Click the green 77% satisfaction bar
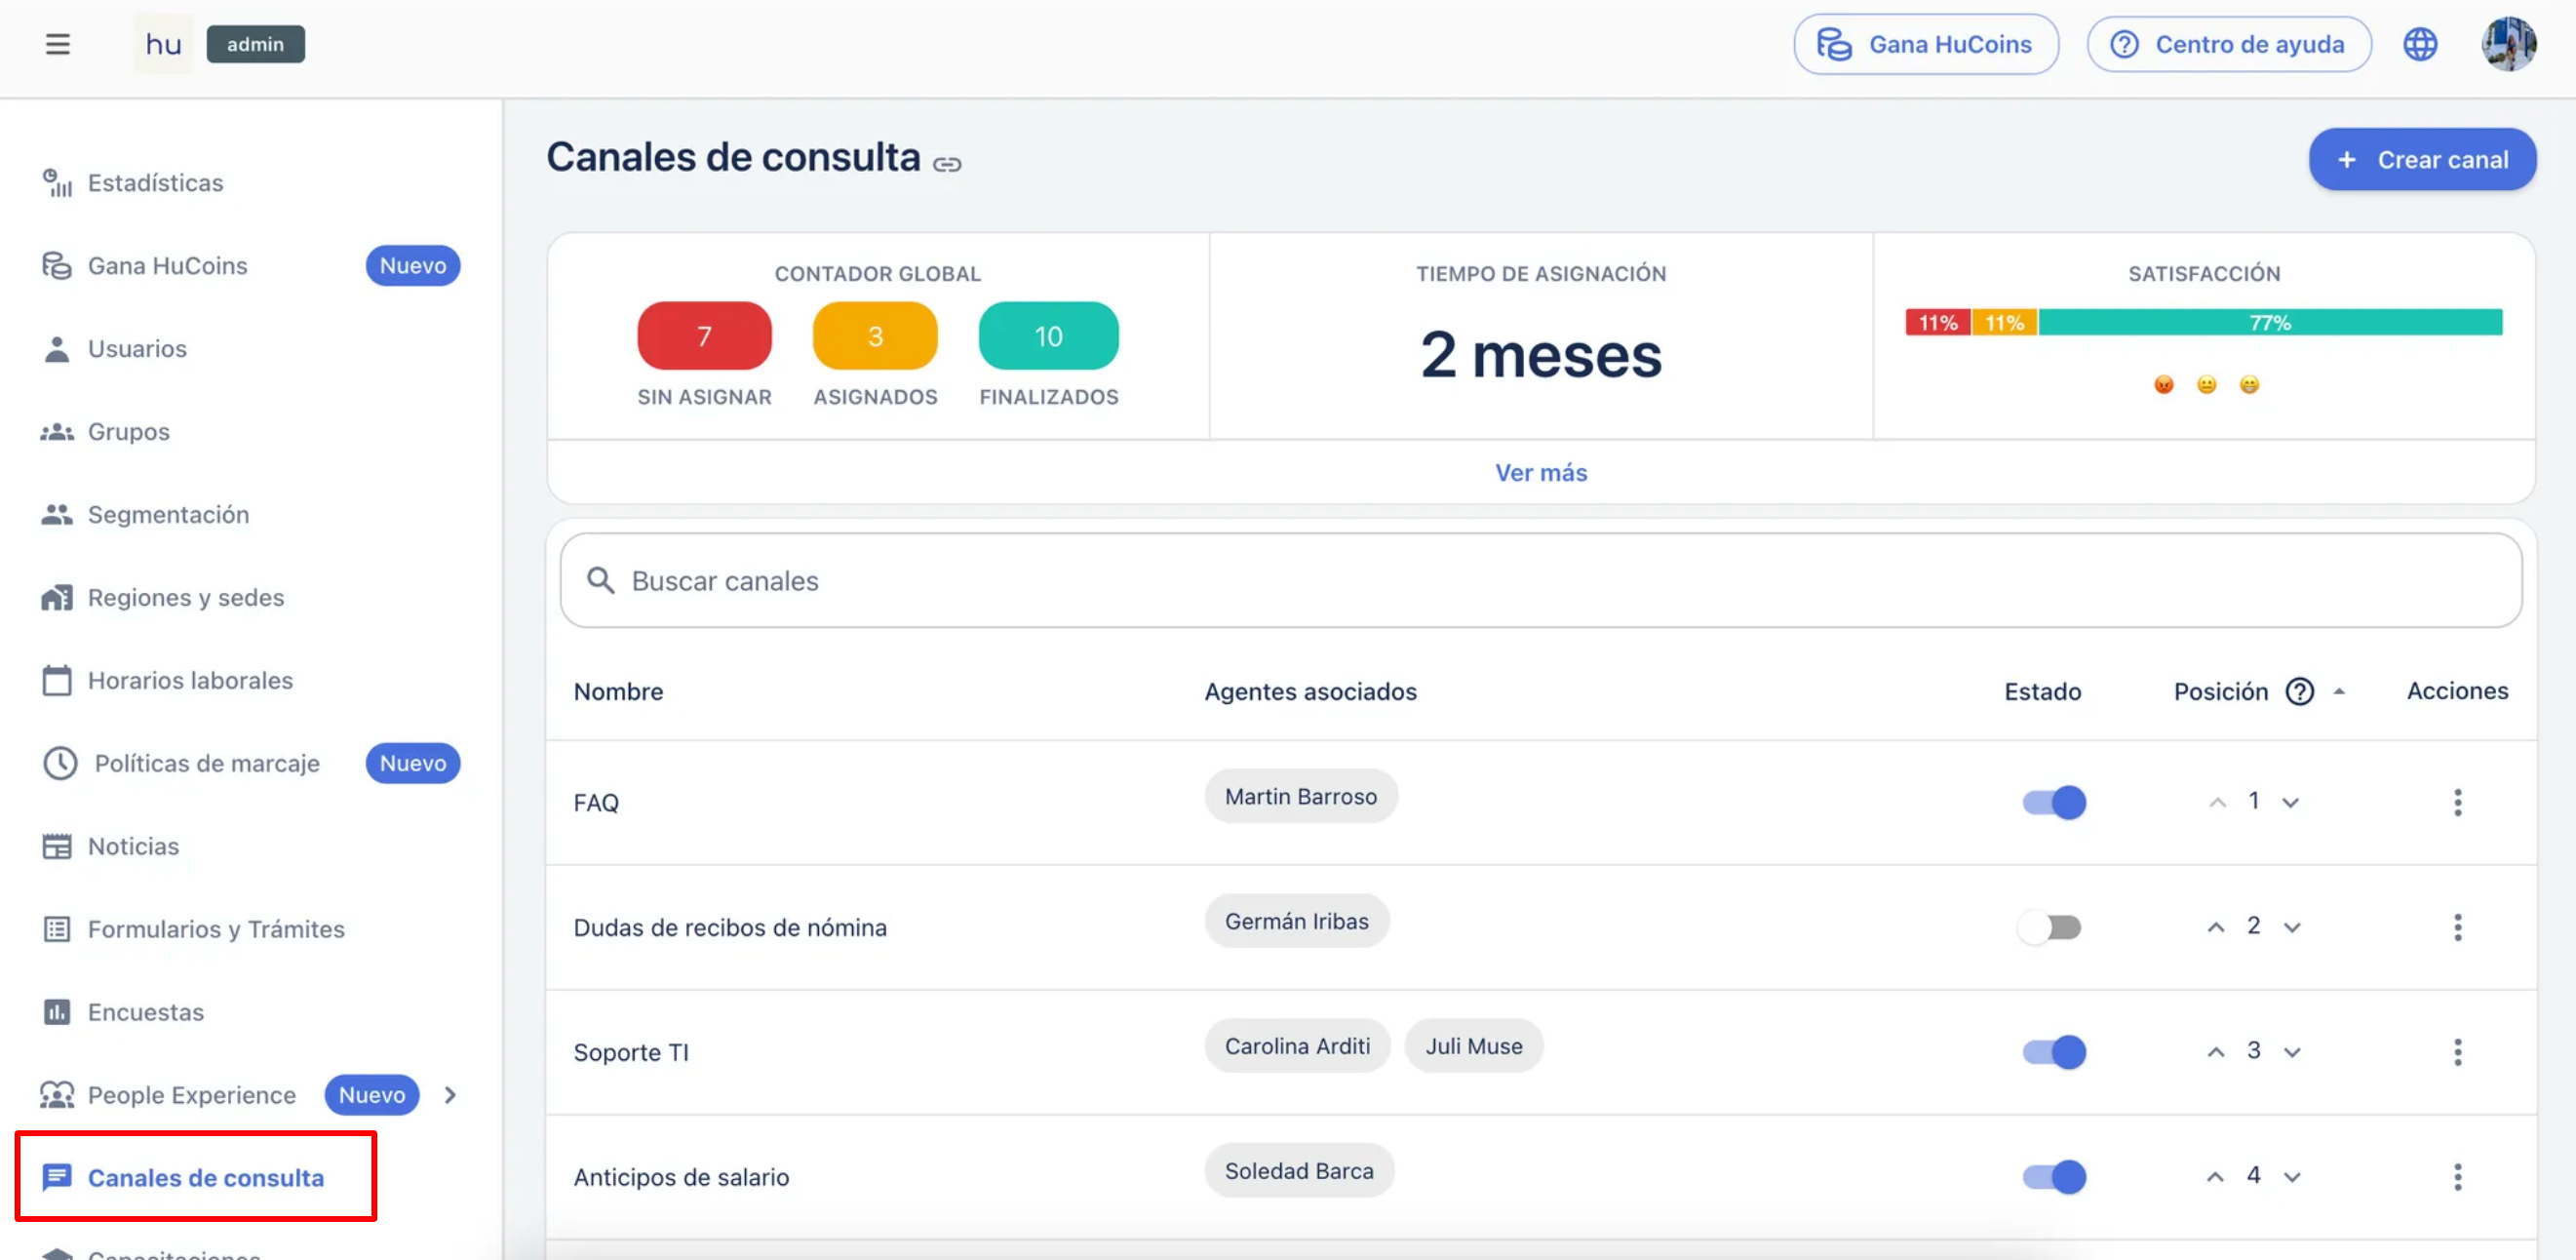 [x=2269, y=322]
